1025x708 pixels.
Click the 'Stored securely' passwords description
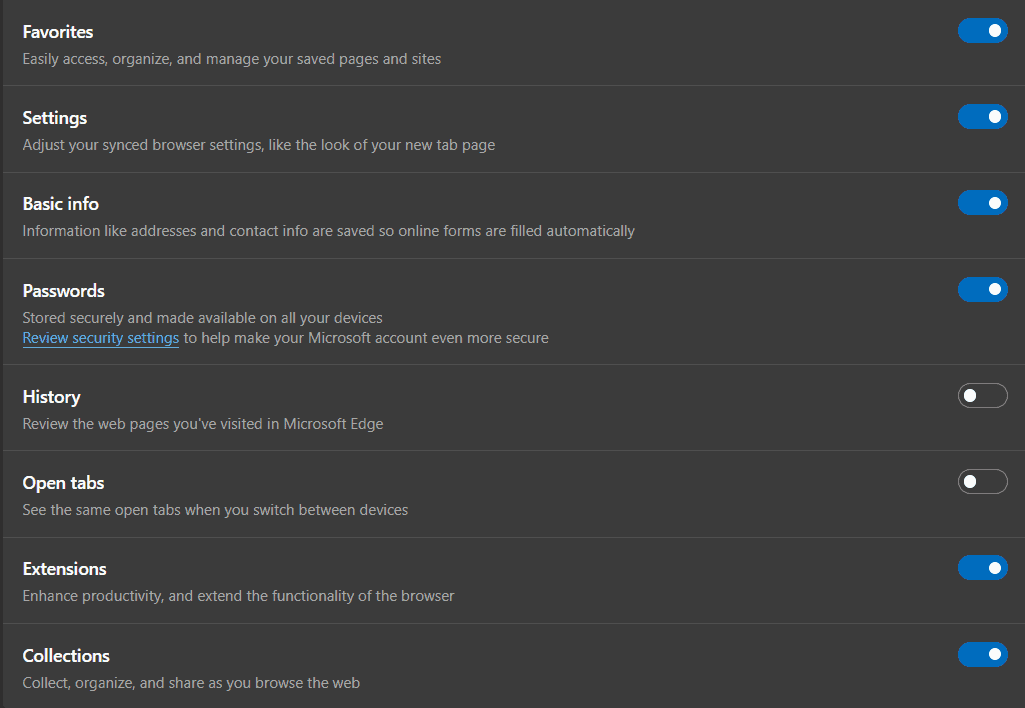pyautogui.click(x=203, y=318)
